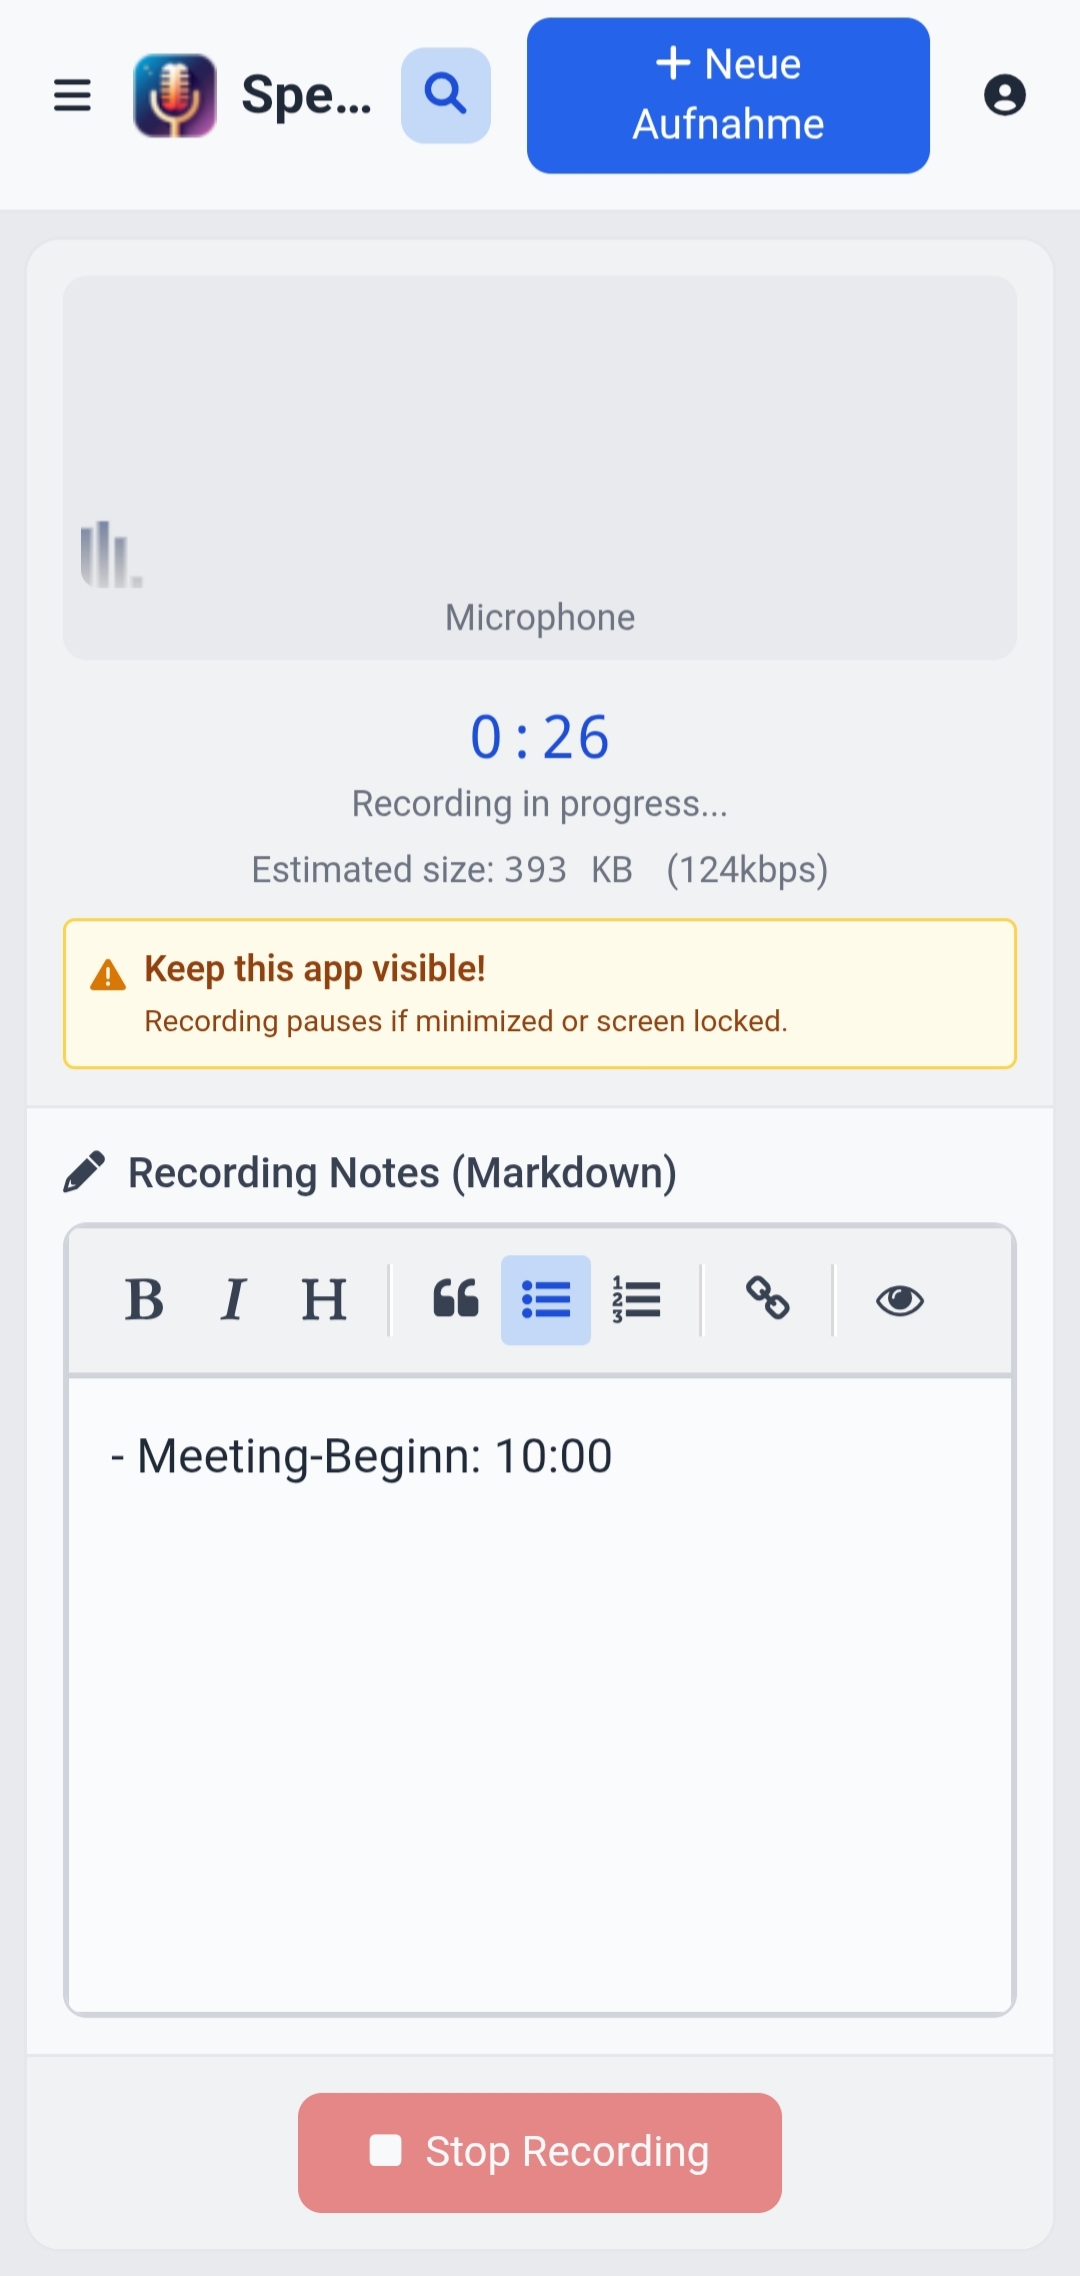Open the hamburger navigation menu

72,96
